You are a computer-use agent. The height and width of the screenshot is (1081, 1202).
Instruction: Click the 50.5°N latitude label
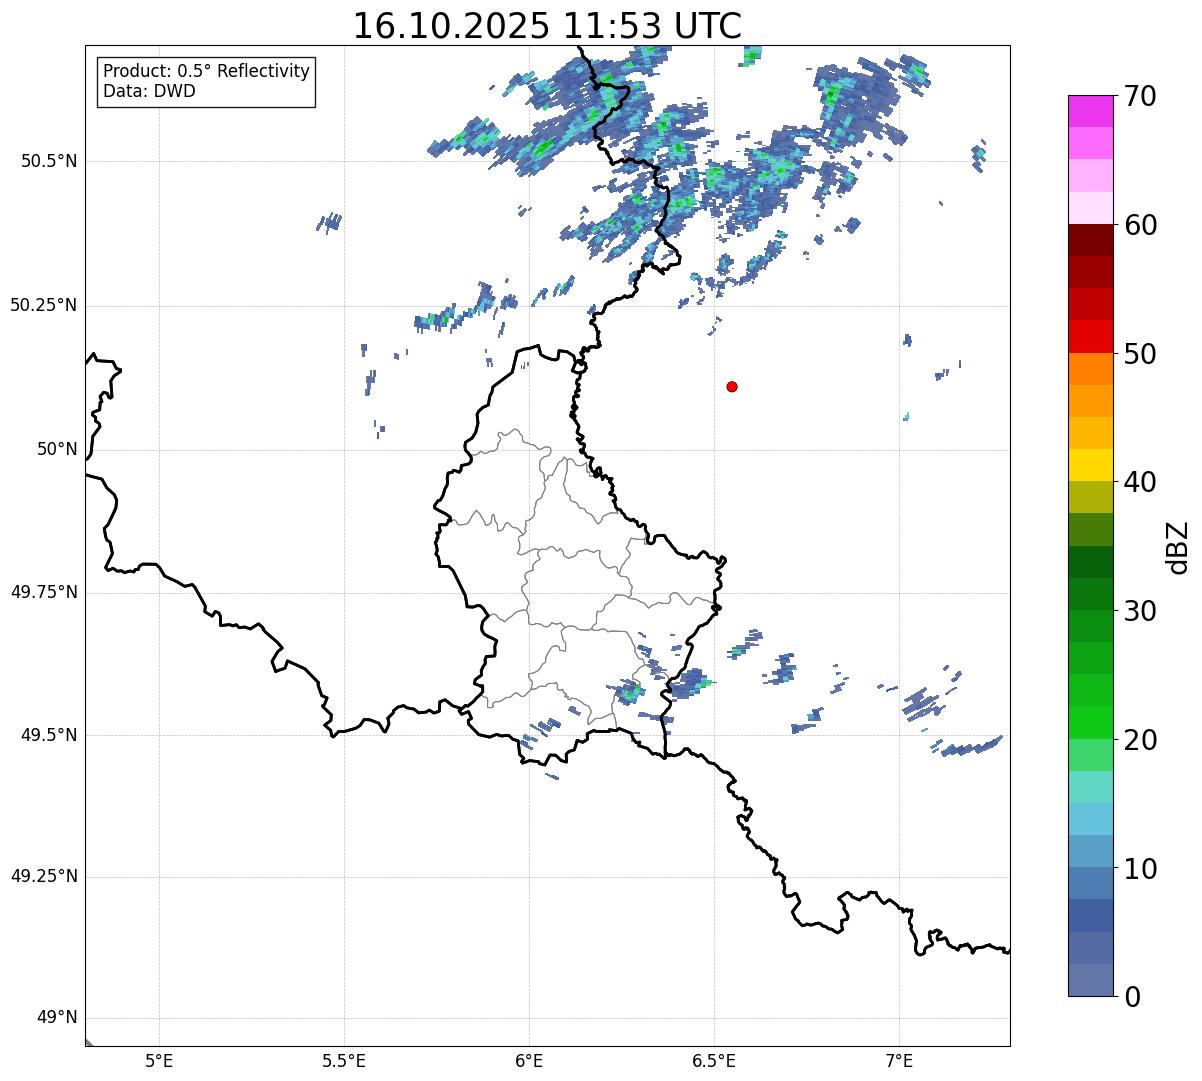pos(48,161)
